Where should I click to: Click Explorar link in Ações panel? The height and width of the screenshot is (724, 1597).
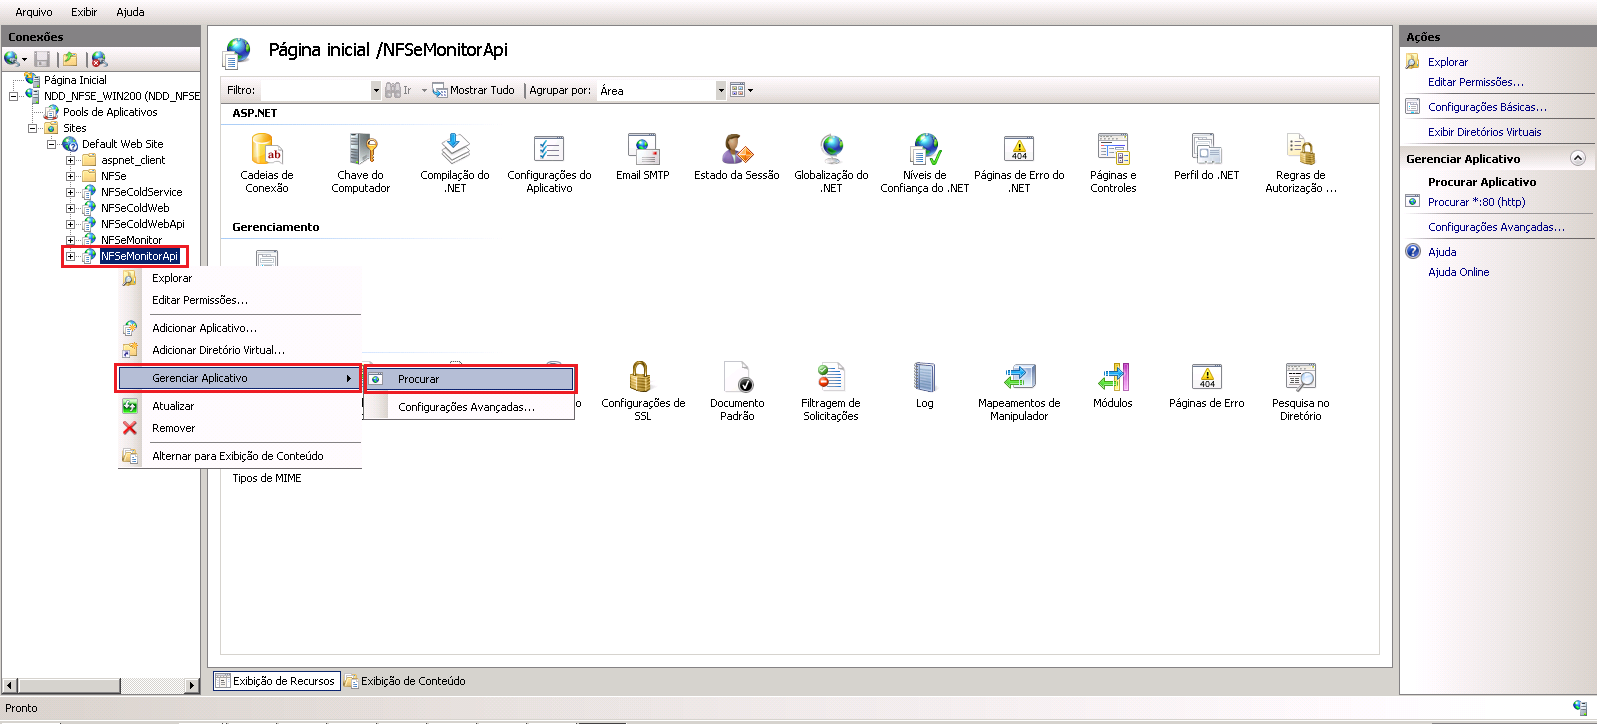[x=1448, y=62]
